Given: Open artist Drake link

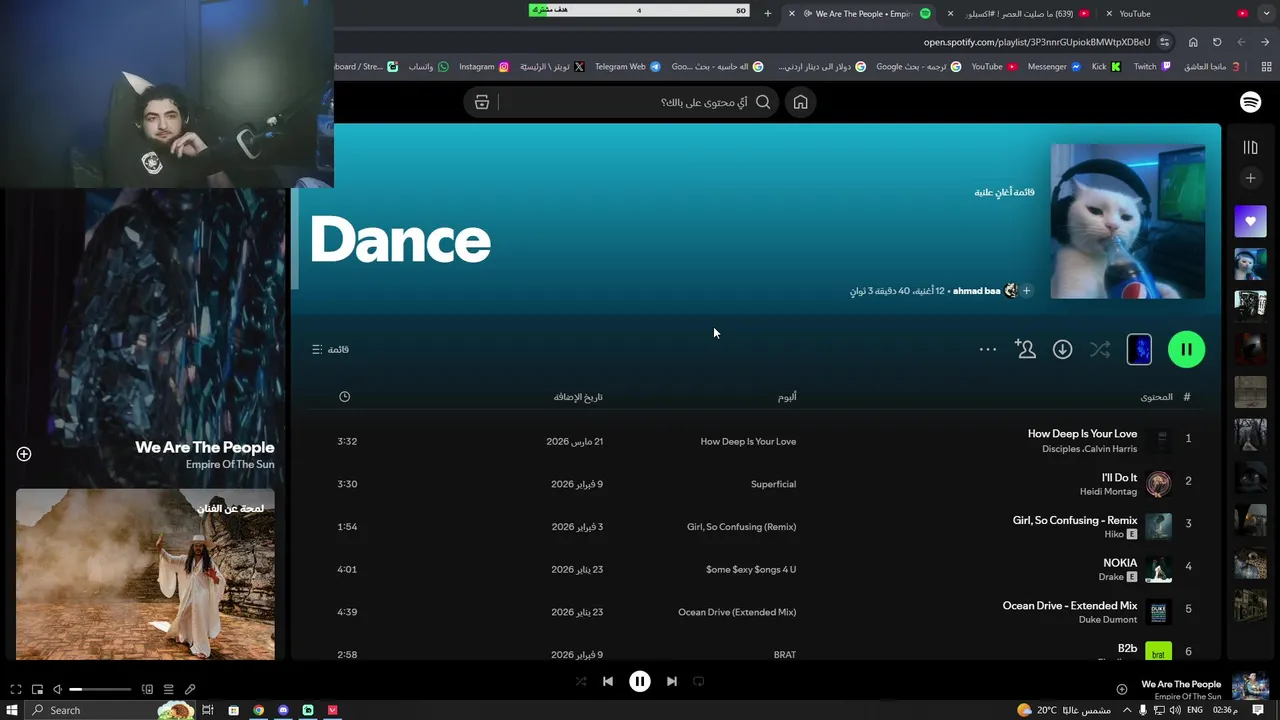Looking at the screenshot, I should 1111,577.
